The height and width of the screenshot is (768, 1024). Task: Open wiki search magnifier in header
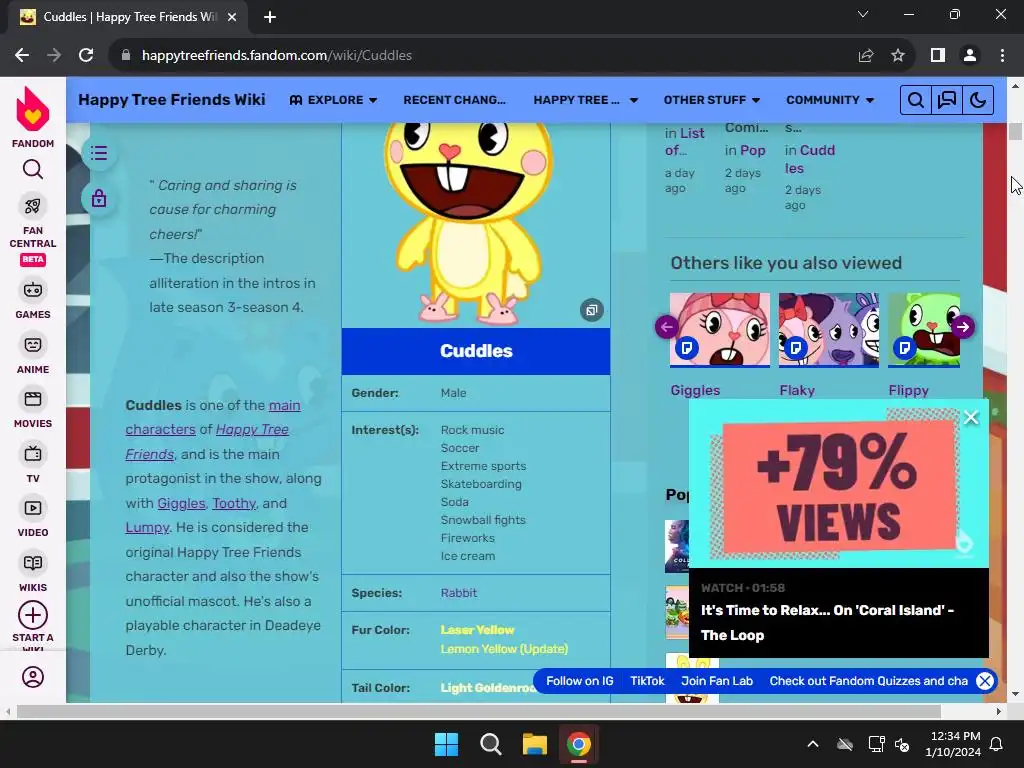(x=916, y=100)
